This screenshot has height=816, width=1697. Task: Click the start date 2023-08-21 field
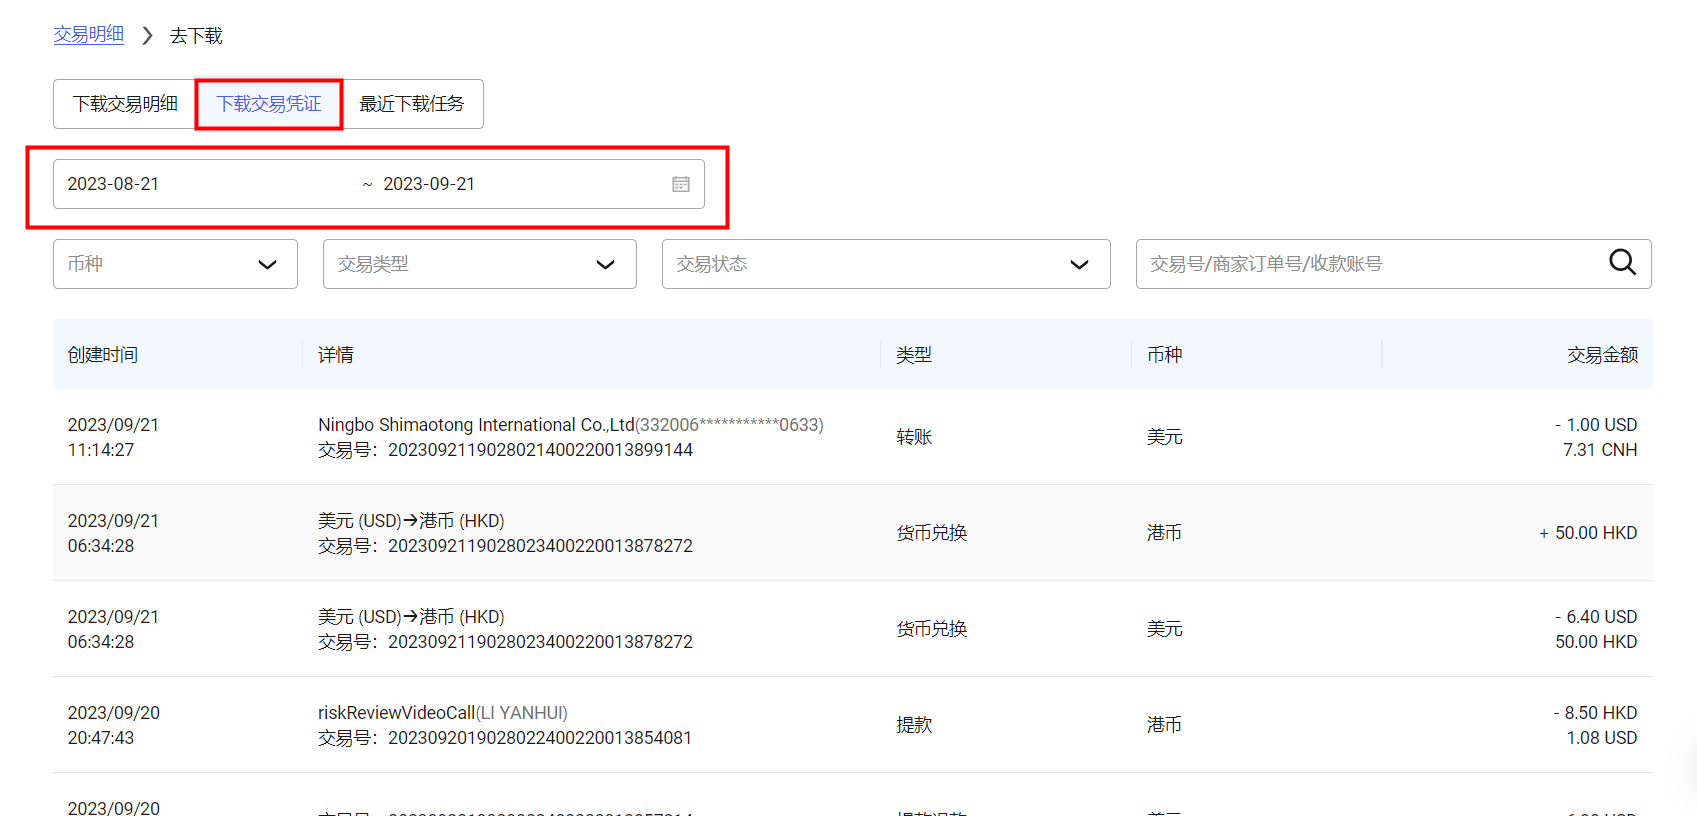(x=114, y=184)
